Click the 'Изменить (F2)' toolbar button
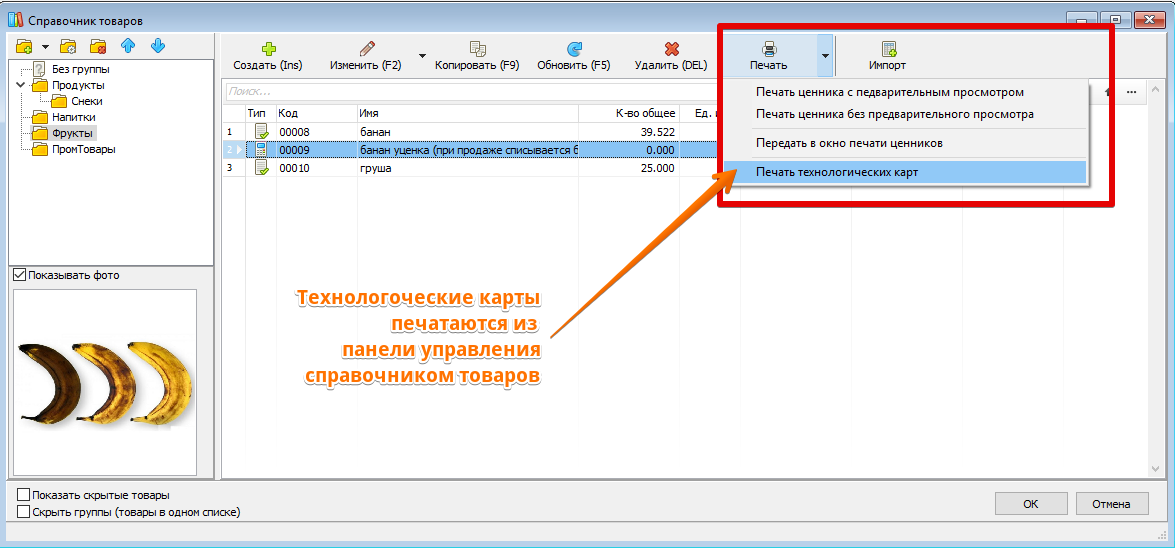The height and width of the screenshot is (548, 1175). click(366, 57)
